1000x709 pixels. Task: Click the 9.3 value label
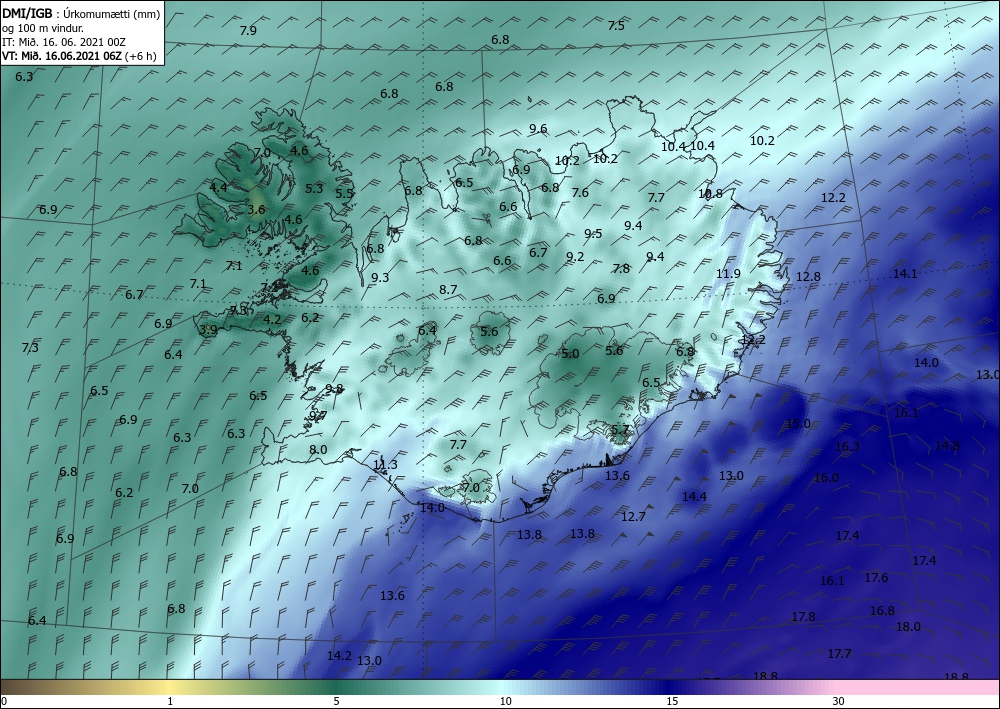pos(380,277)
